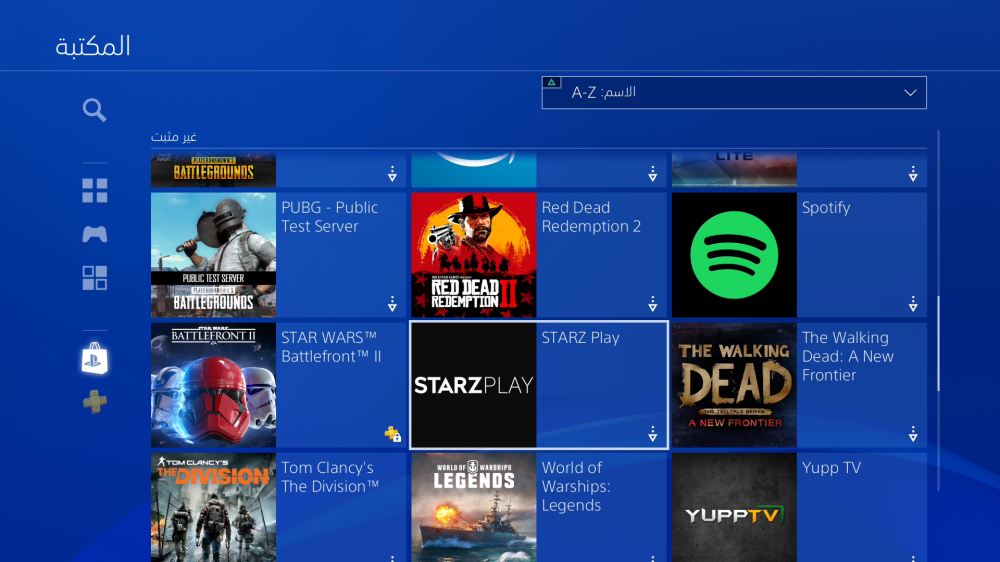Click the download arrow on Red Dead Redemption 2
Viewport: 1000px width, 562px height.
tap(652, 304)
